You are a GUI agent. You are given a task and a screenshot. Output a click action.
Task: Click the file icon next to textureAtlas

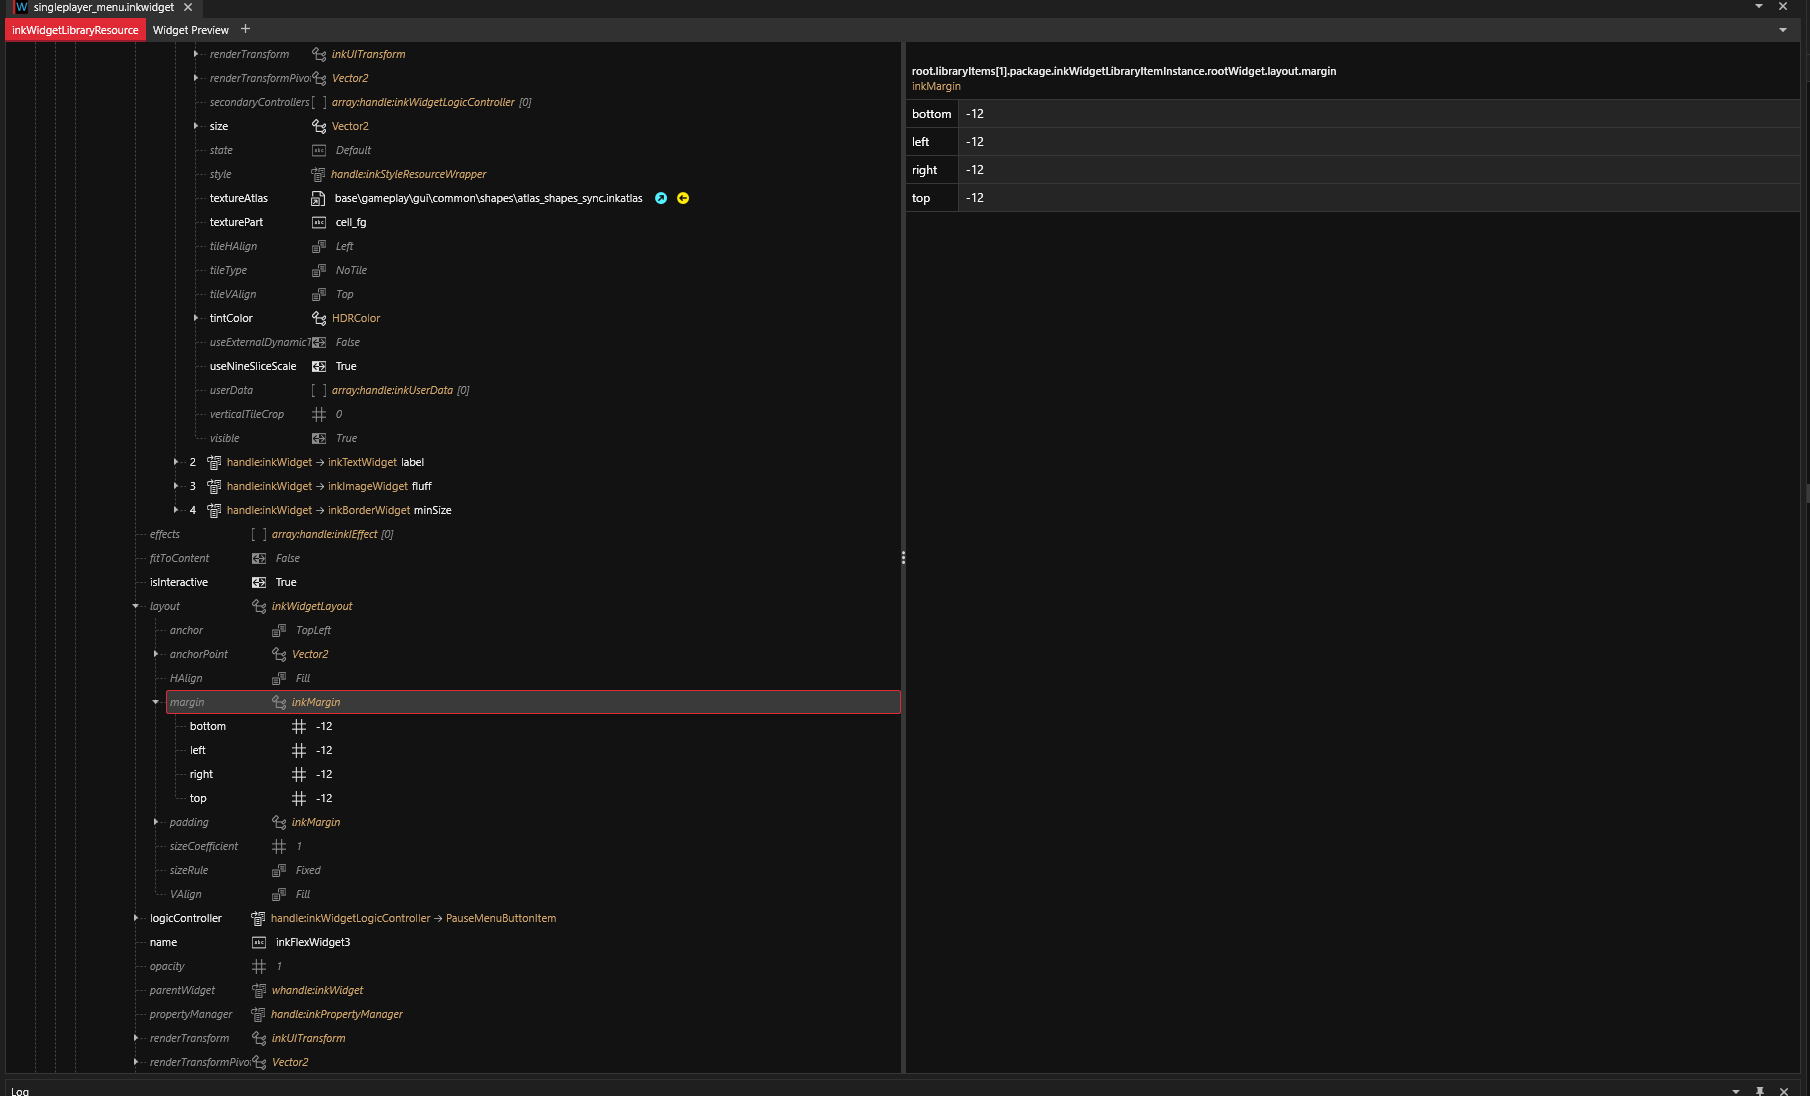[318, 198]
